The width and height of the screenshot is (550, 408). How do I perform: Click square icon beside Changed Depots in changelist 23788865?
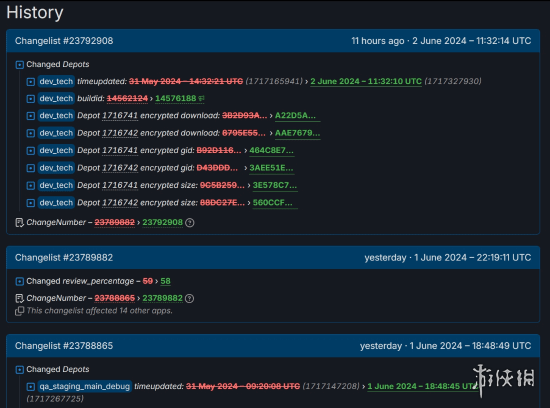coord(20,369)
